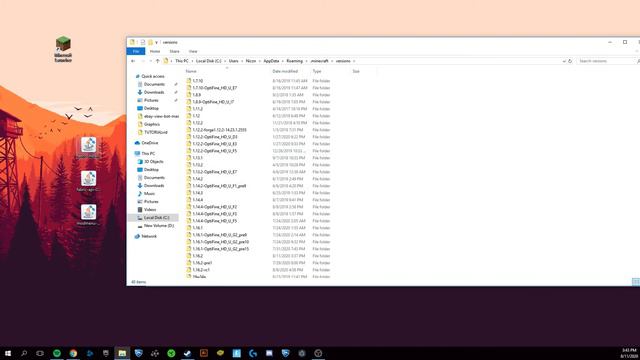The height and width of the screenshot is (360, 640).
Task: Open the Xbox app on taskbar
Action: tap(171, 353)
